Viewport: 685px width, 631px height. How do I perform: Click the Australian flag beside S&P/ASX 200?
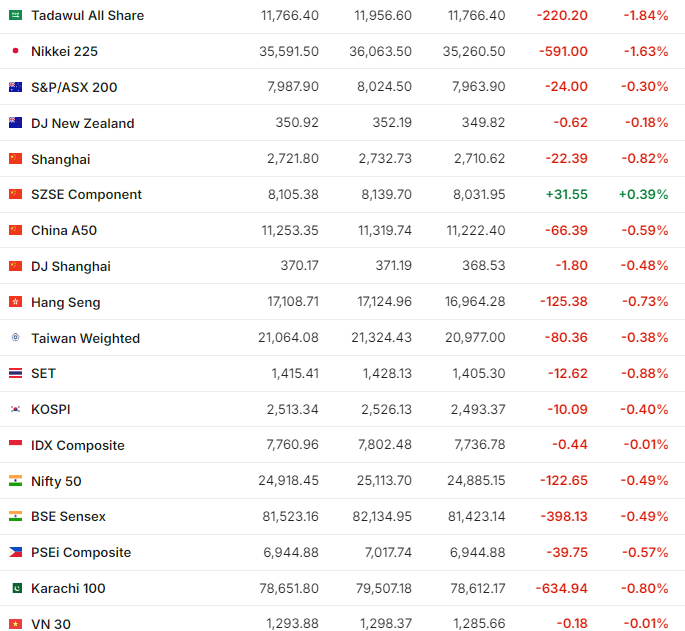(15, 87)
